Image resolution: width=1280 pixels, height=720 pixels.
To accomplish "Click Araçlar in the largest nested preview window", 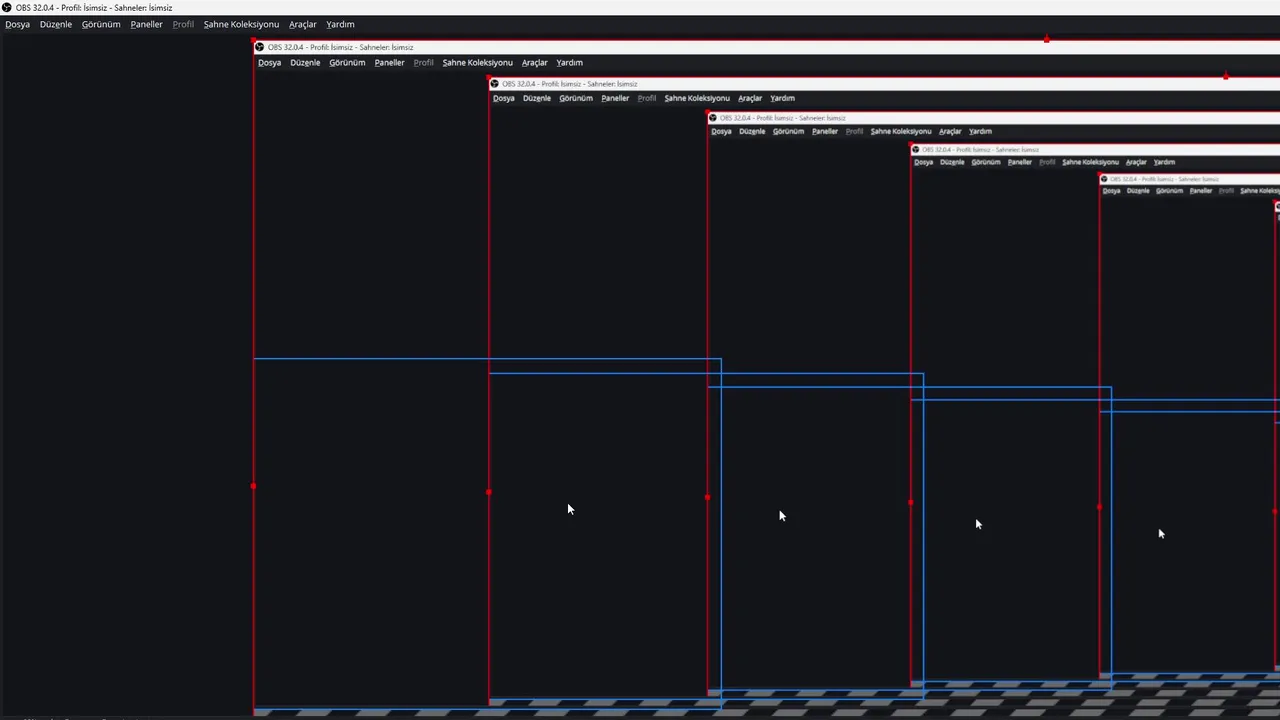I will coord(534,62).
